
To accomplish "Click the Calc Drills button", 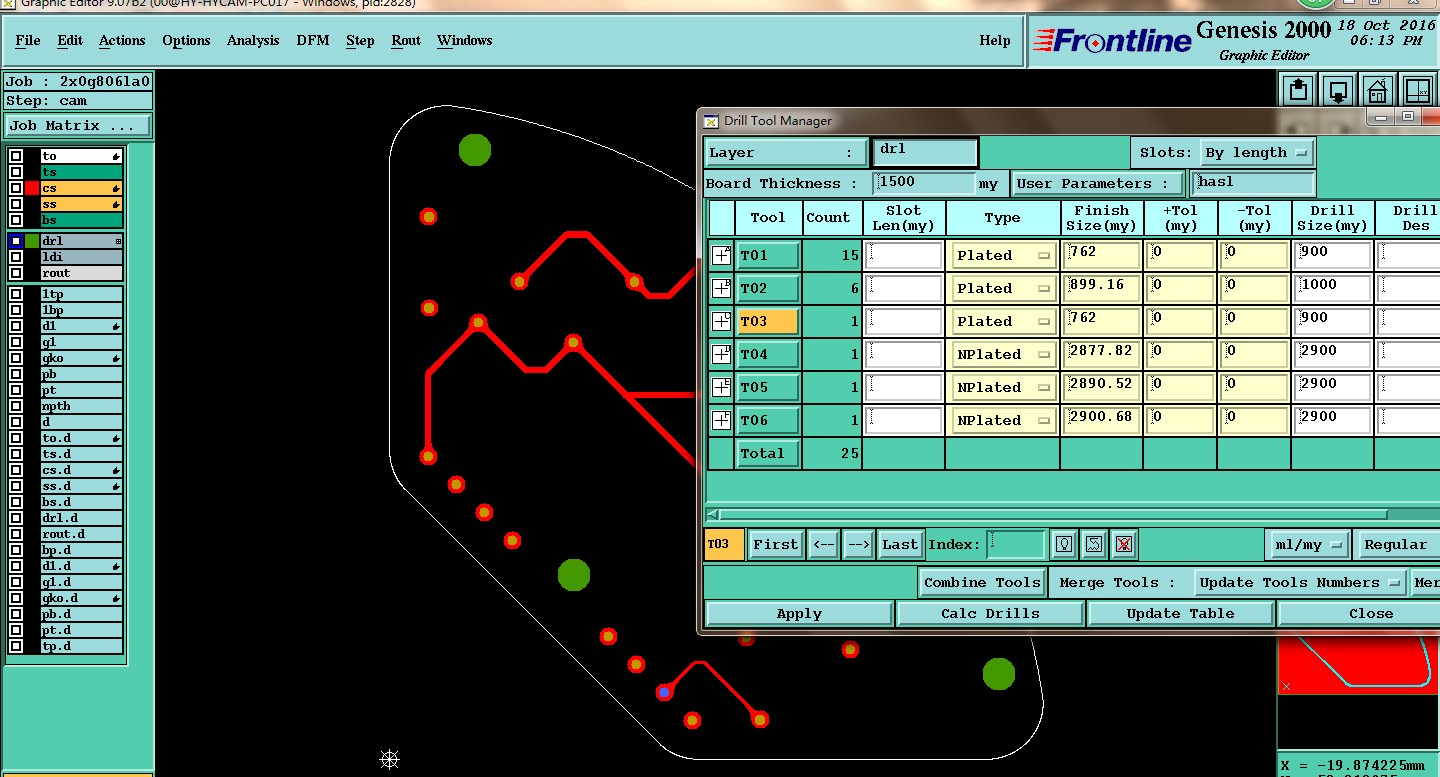I will [x=990, y=614].
